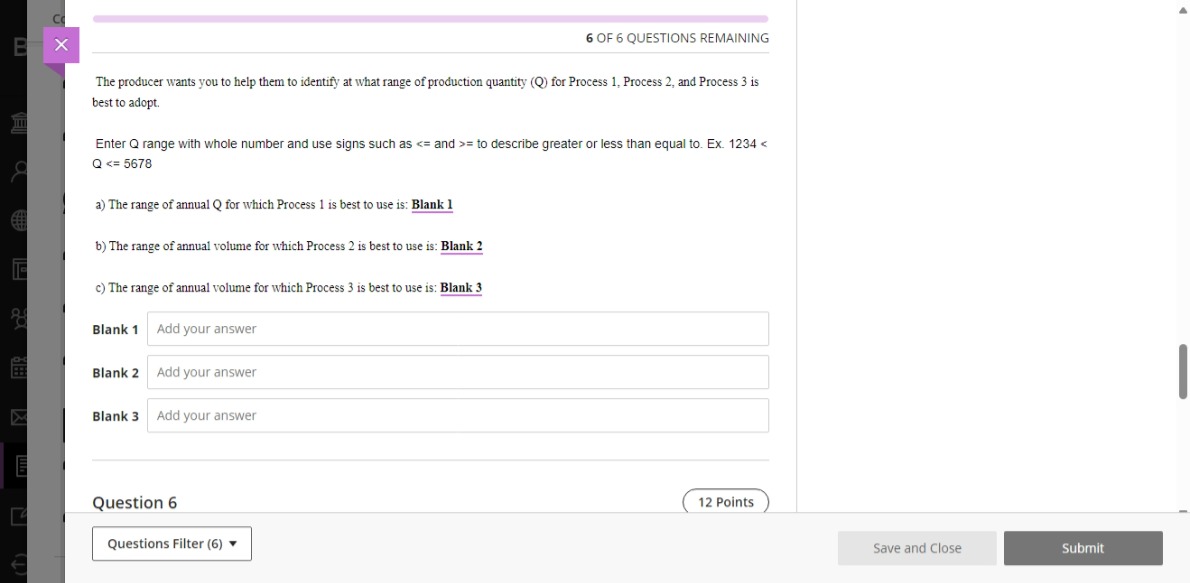Click inside the Blank 3 answer field

(457, 414)
